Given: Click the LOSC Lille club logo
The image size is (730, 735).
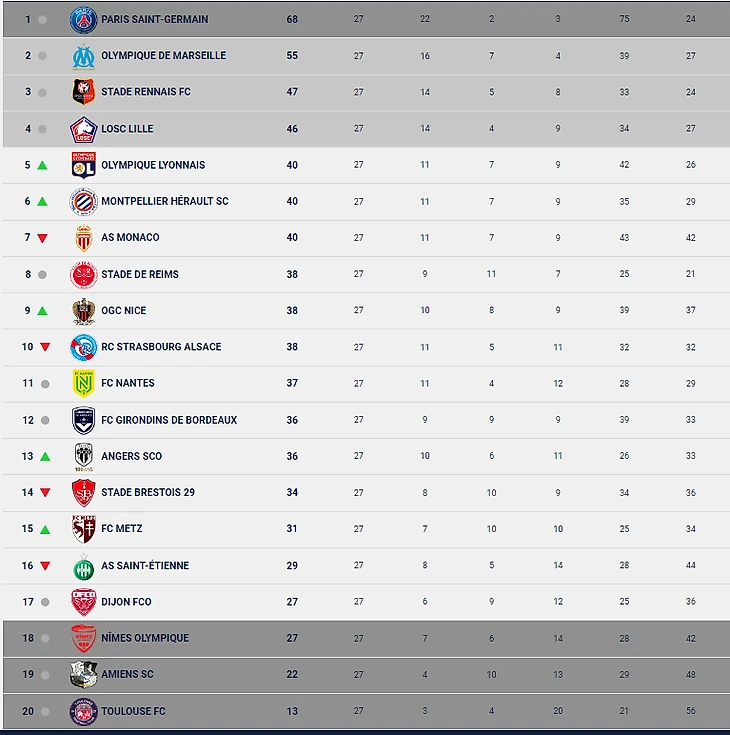Looking at the screenshot, I should click(x=84, y=129).
